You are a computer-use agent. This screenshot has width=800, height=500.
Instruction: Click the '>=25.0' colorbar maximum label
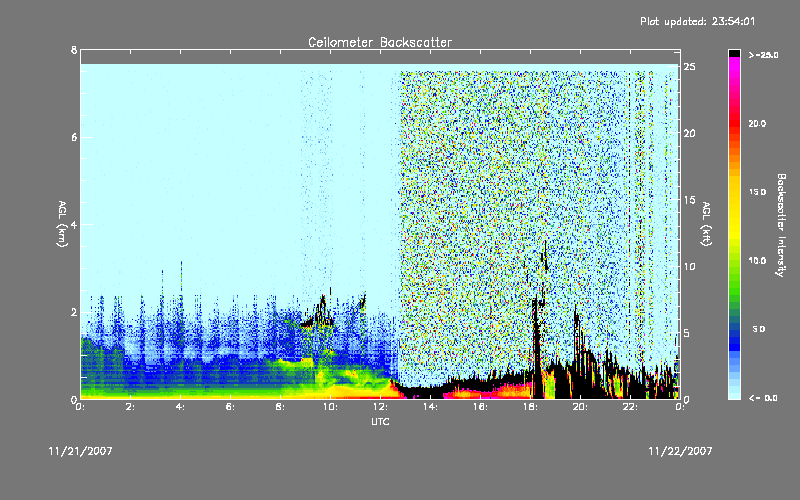[x=763, y=55]
